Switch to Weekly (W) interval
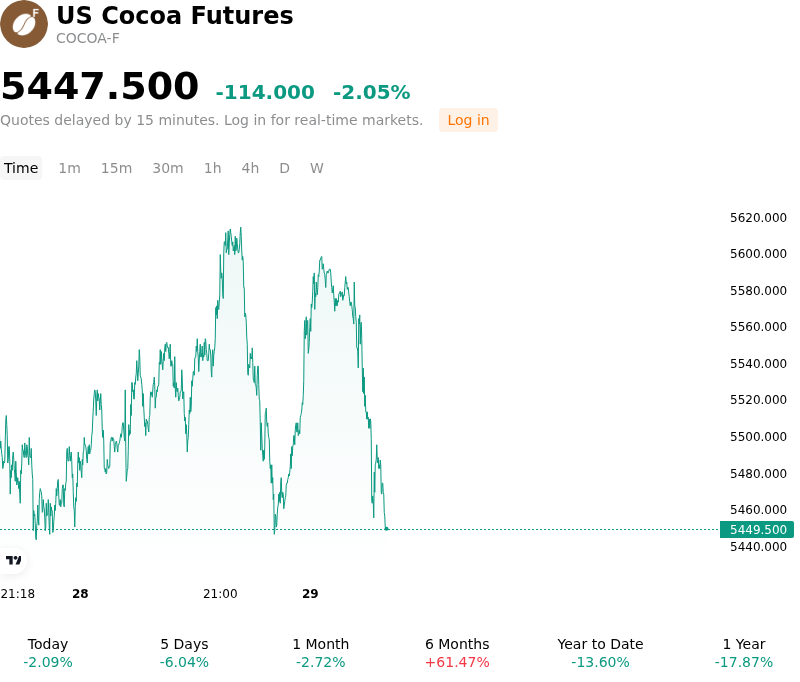Screen dimensions: 800x682 pos(317,168)
